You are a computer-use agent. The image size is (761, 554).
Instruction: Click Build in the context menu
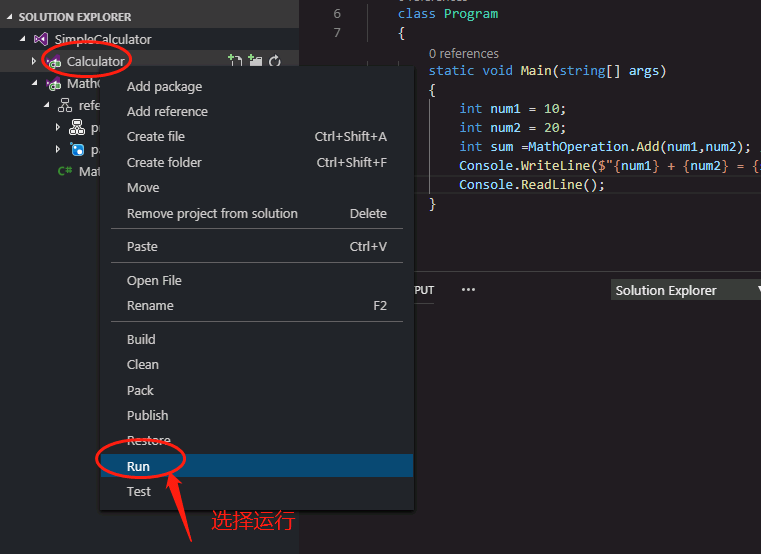click(141, 339)
